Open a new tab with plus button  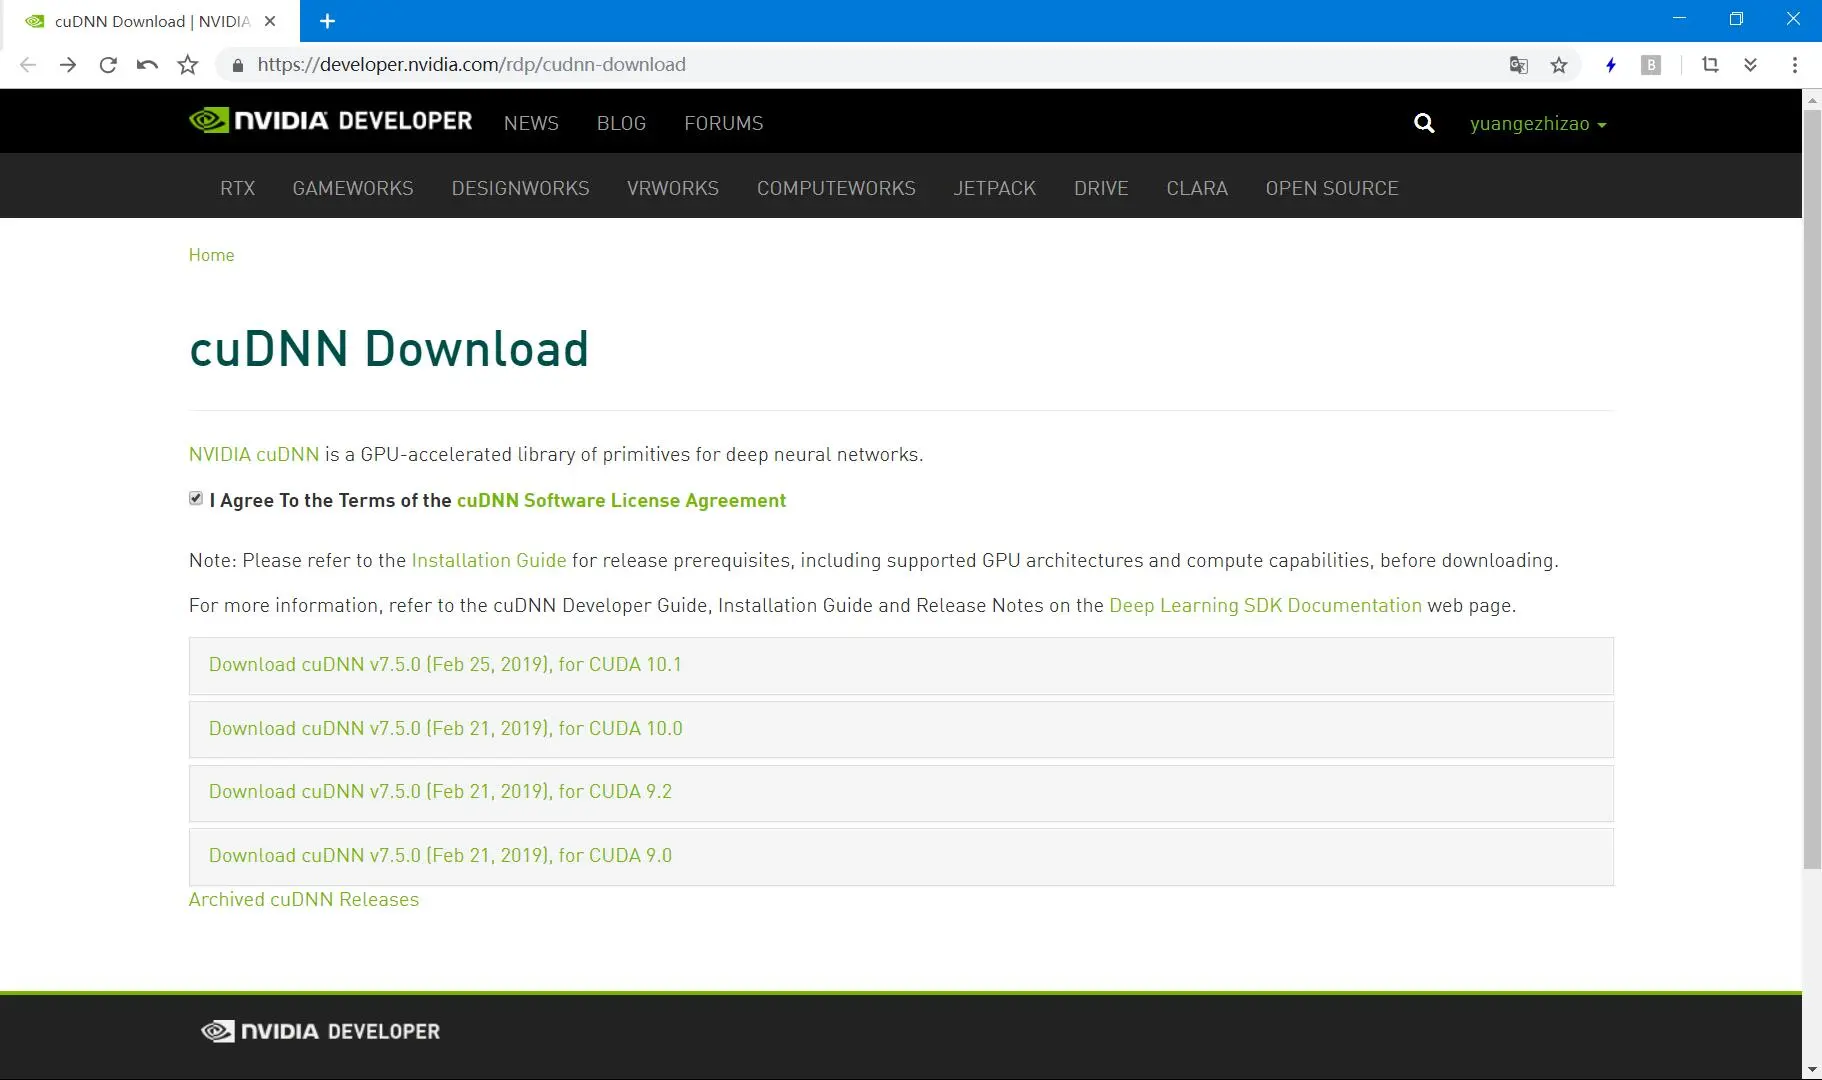click(327, 21)
